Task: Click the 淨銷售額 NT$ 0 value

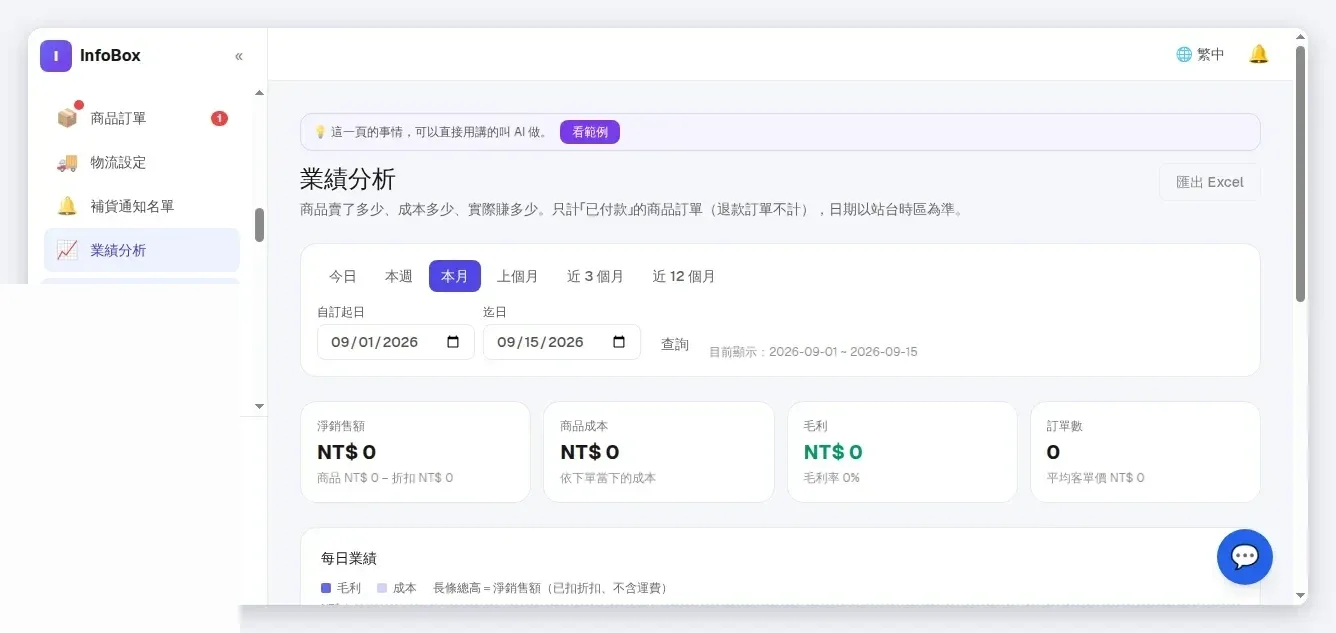Action: click(x=347, y=452)
